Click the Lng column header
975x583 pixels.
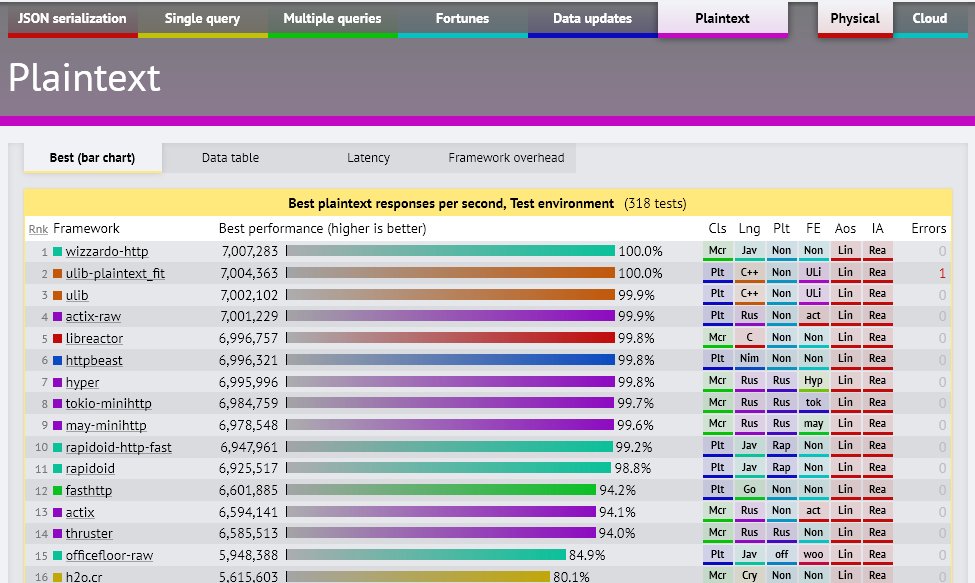click(749, 229)
